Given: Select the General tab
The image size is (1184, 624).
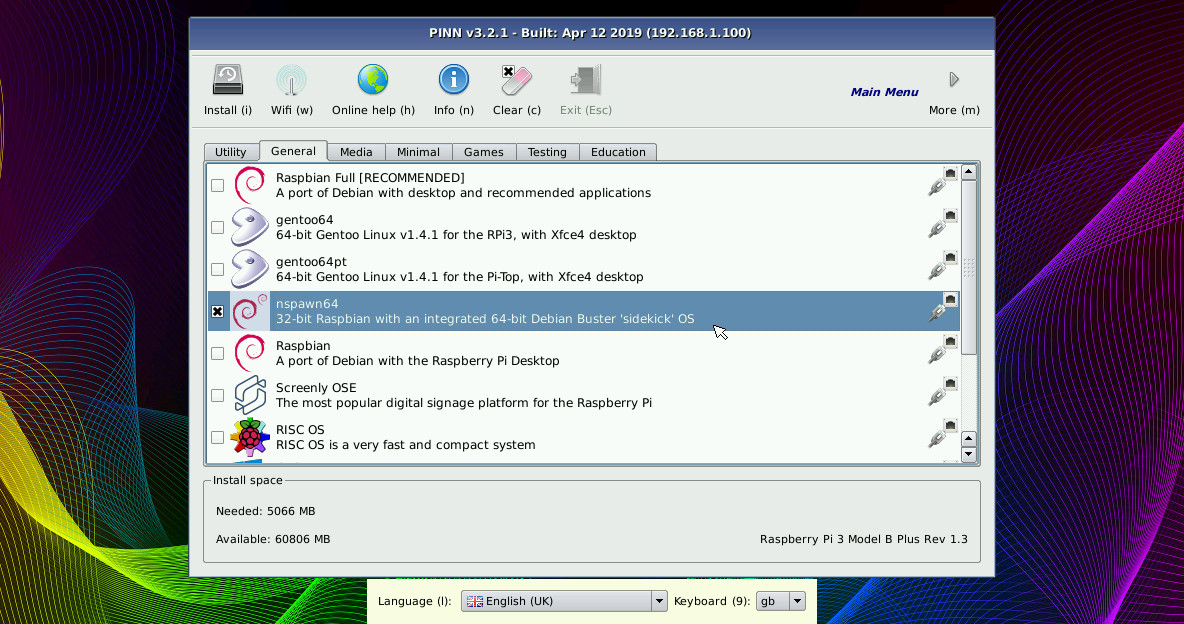Looking at the screenshot, I should pyautogui.click(x=293, y=151).
